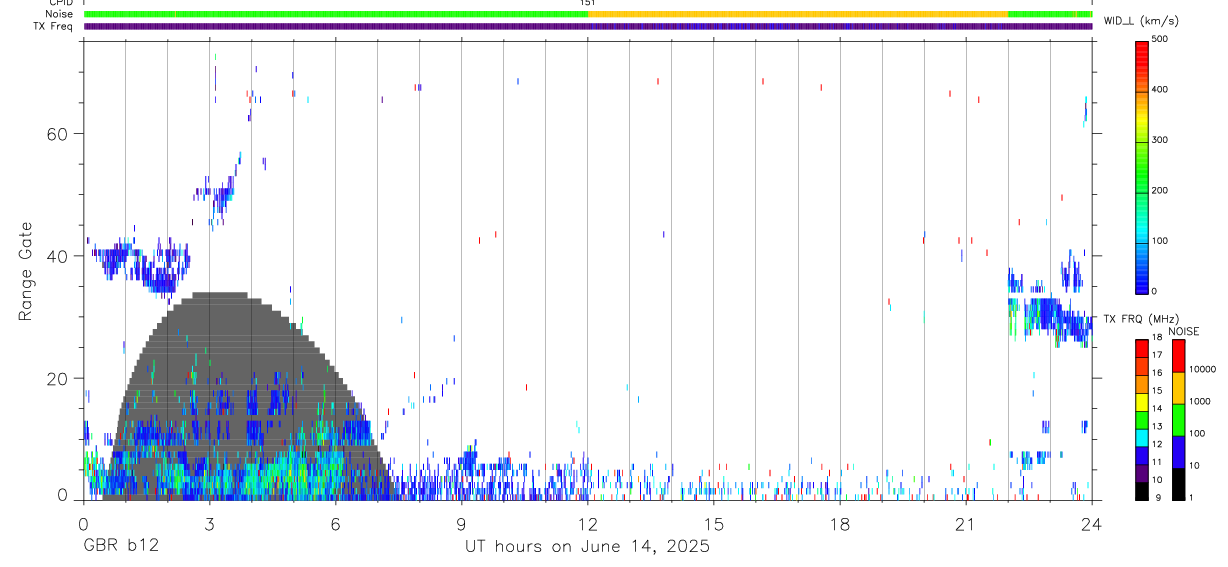Click the 0 tick on width colorbar

[x=1154, y=291]
